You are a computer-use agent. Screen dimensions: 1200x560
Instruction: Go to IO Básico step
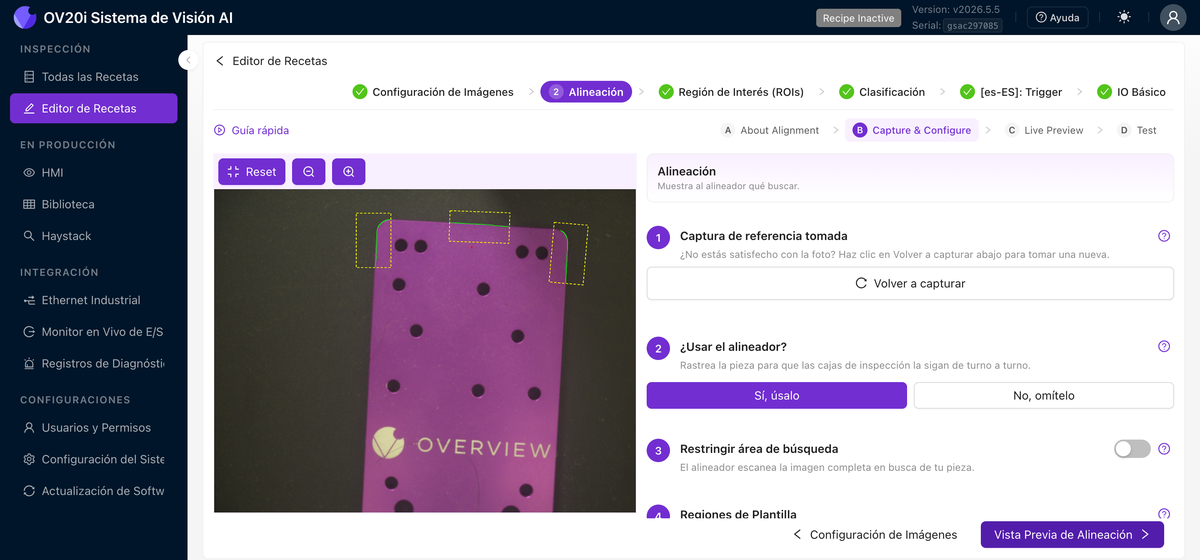[1131, 92]
